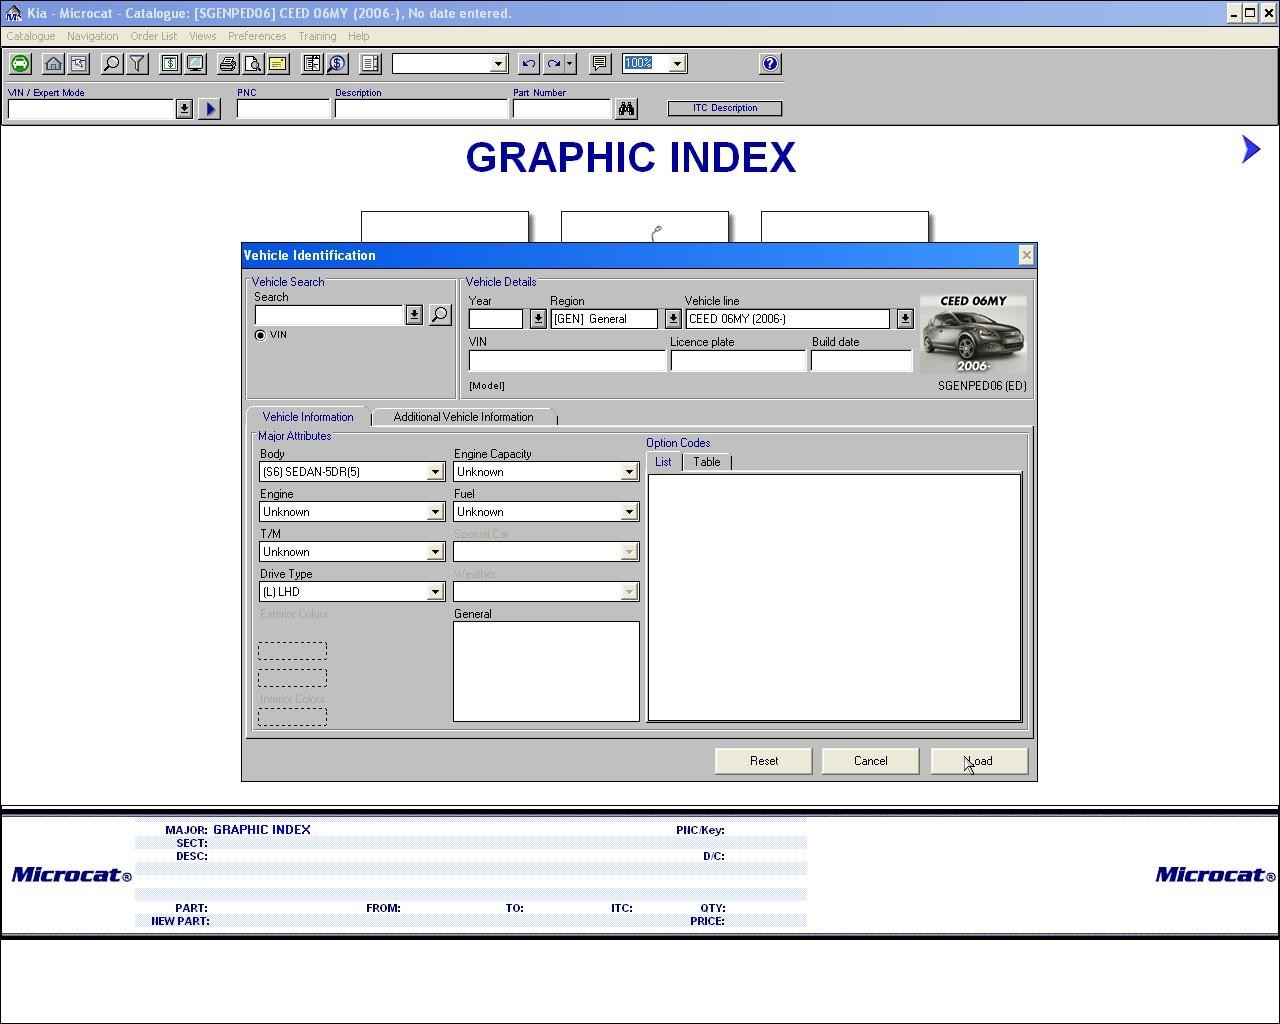1280x1024 pixels.
Task: Open the yellow notes icon
Action: click(278, 64)
